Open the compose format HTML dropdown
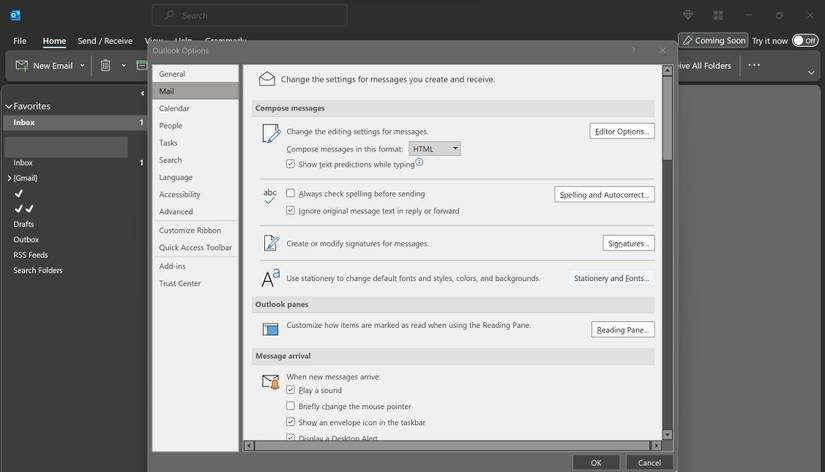 pos(435,149)
